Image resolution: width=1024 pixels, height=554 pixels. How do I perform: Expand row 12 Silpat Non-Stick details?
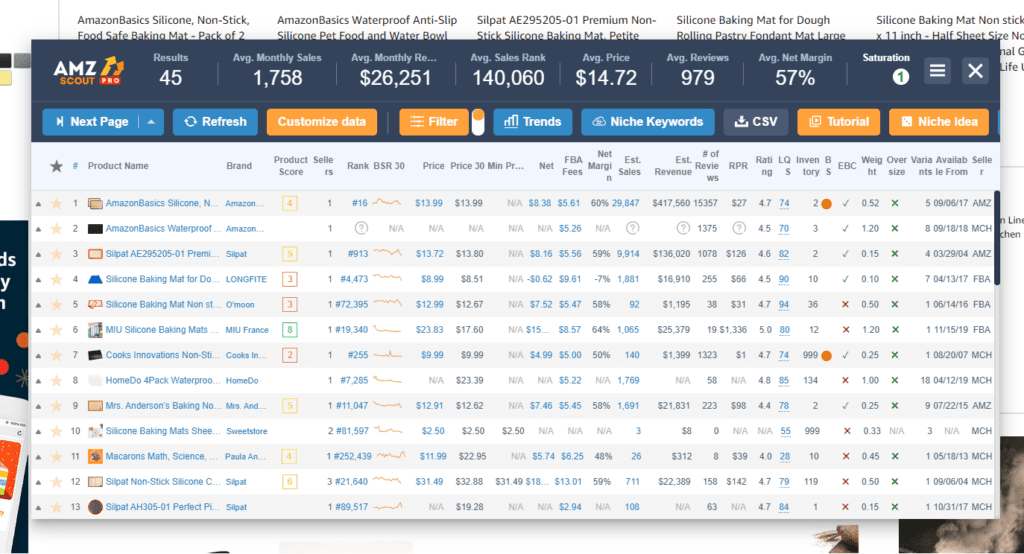coord(38,482)
